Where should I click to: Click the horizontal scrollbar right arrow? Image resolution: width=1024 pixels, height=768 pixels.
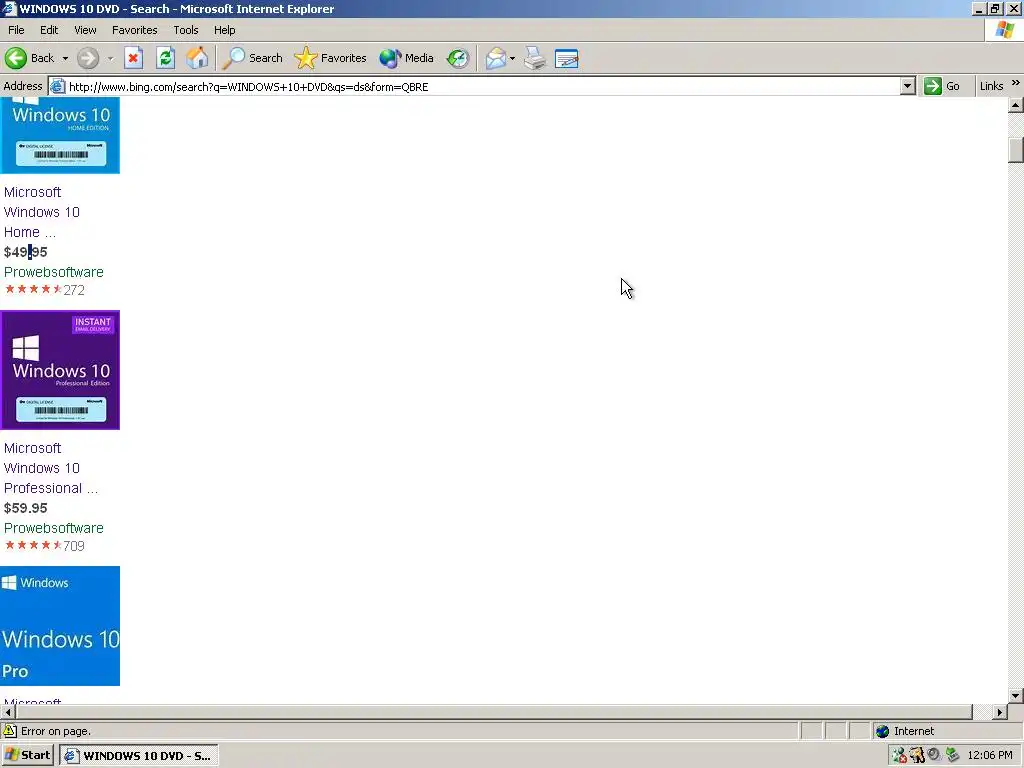[x=999, y=712]
